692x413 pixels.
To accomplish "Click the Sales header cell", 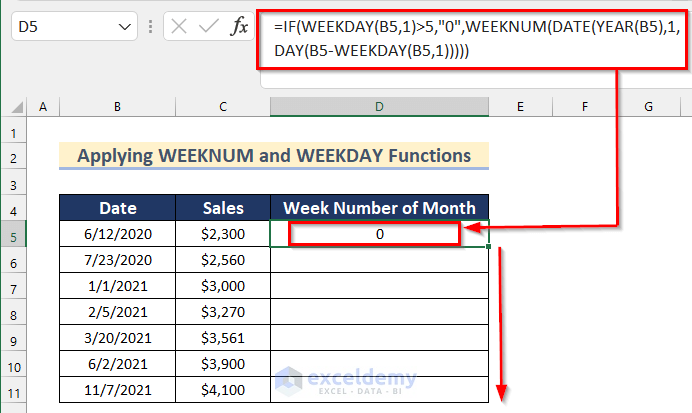I will click(x=223, y=208).
